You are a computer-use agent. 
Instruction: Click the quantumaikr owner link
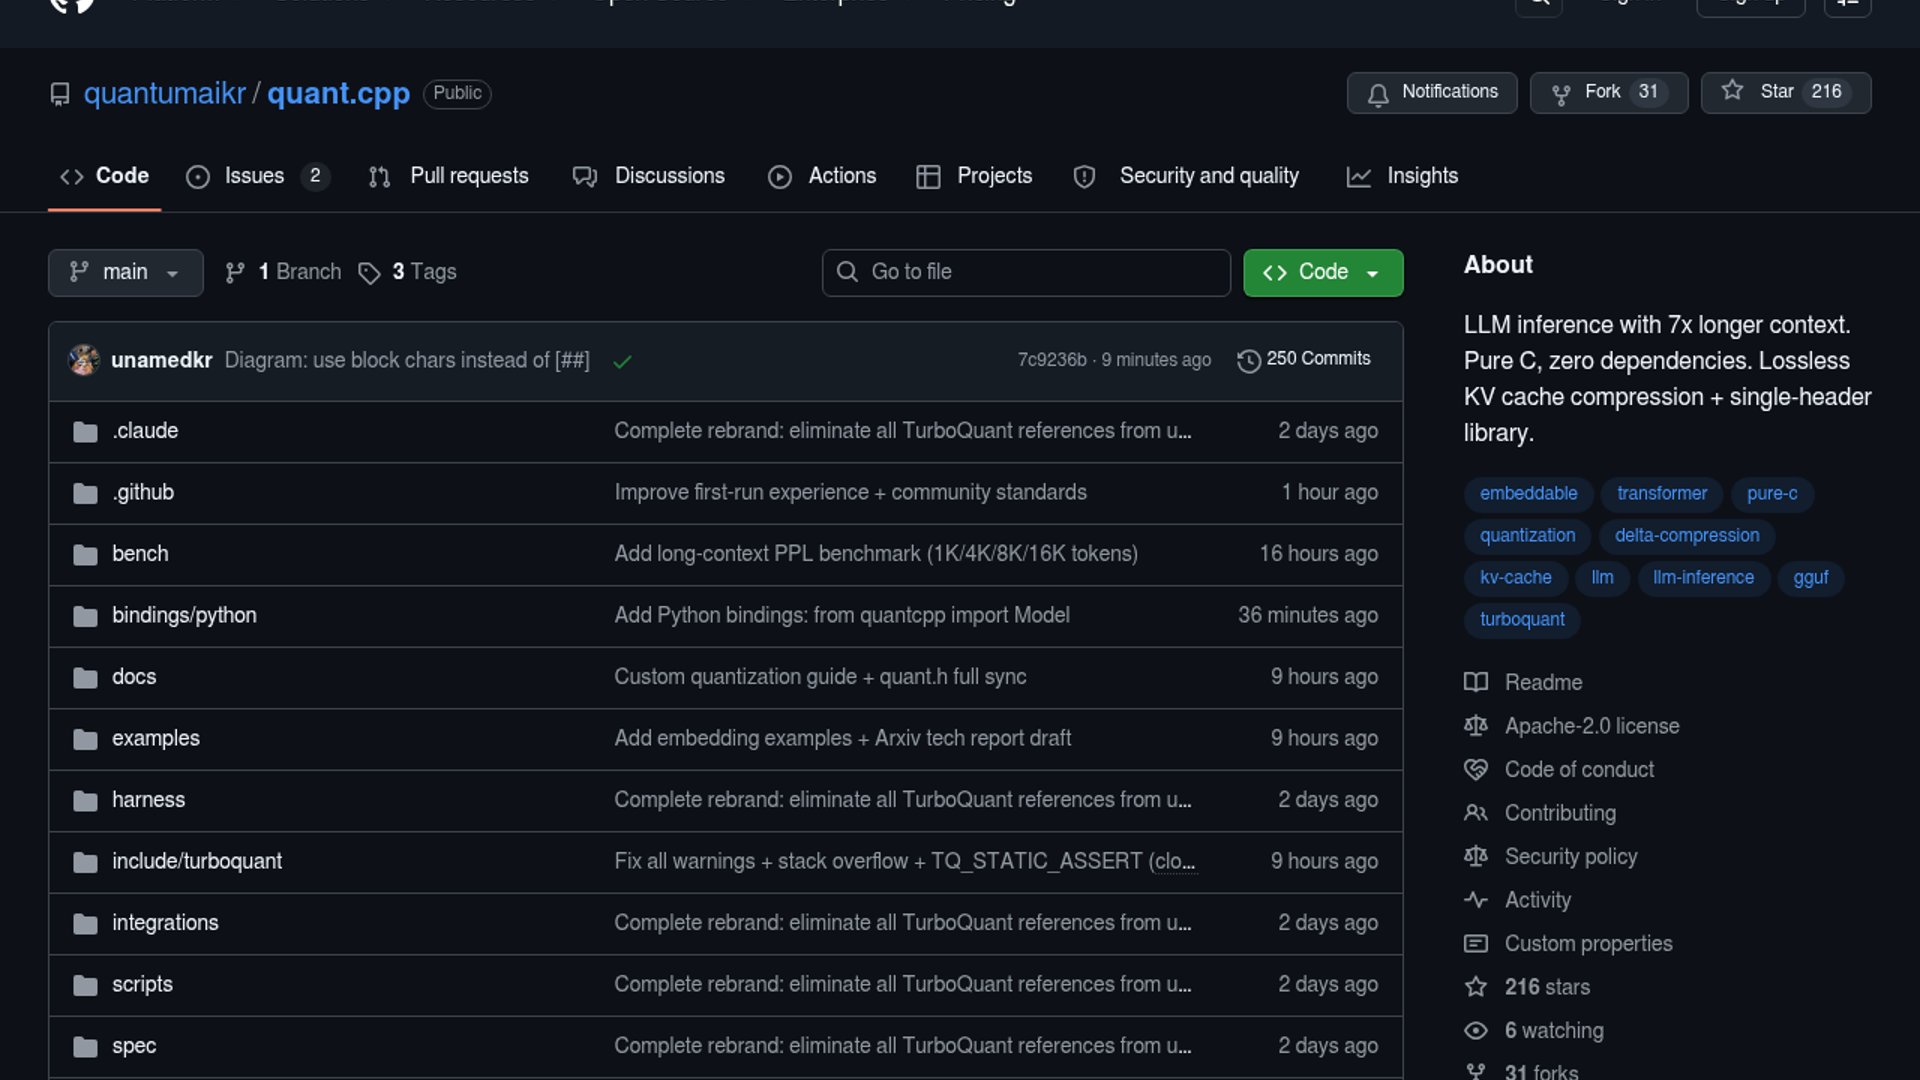(164, 93)
